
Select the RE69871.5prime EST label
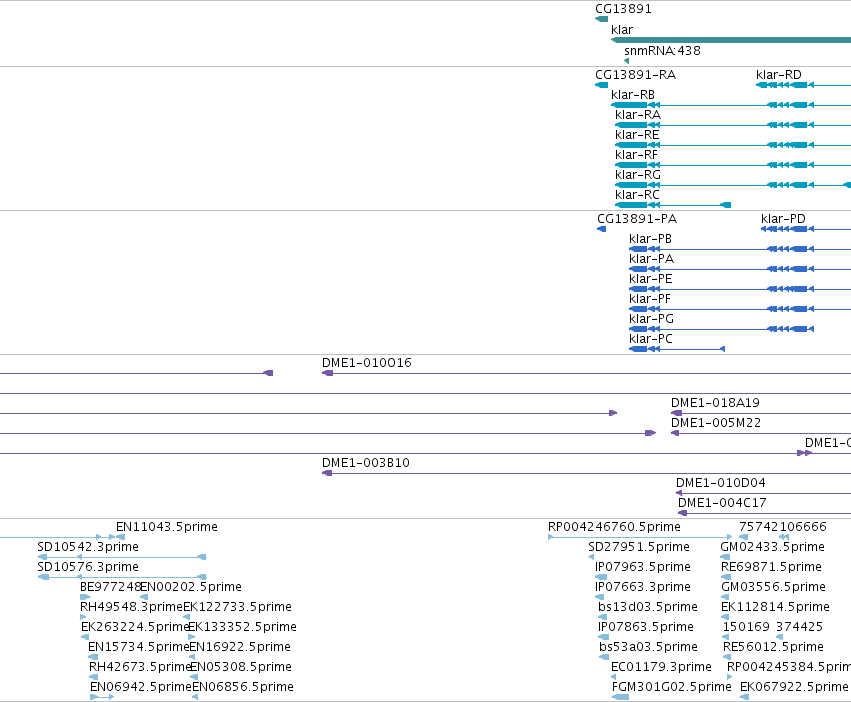[771, 567]
